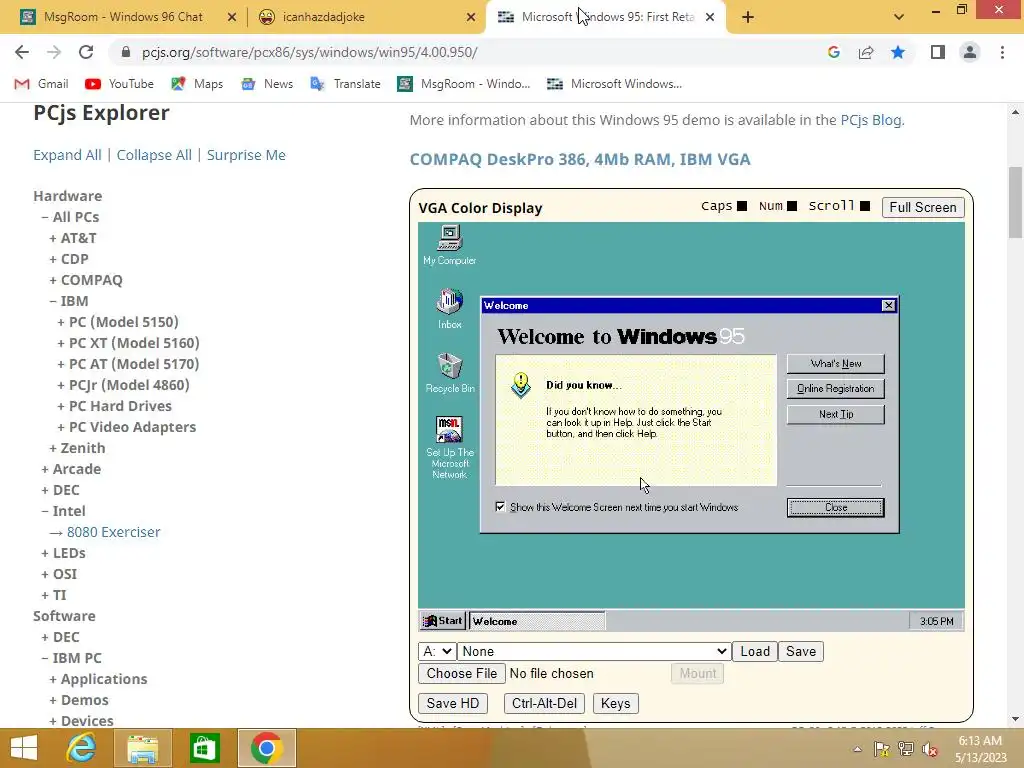Open File Explorer from taskbar
This screenshot has height=768, width=1024.
pyautogui.click(x=143, y=748)
